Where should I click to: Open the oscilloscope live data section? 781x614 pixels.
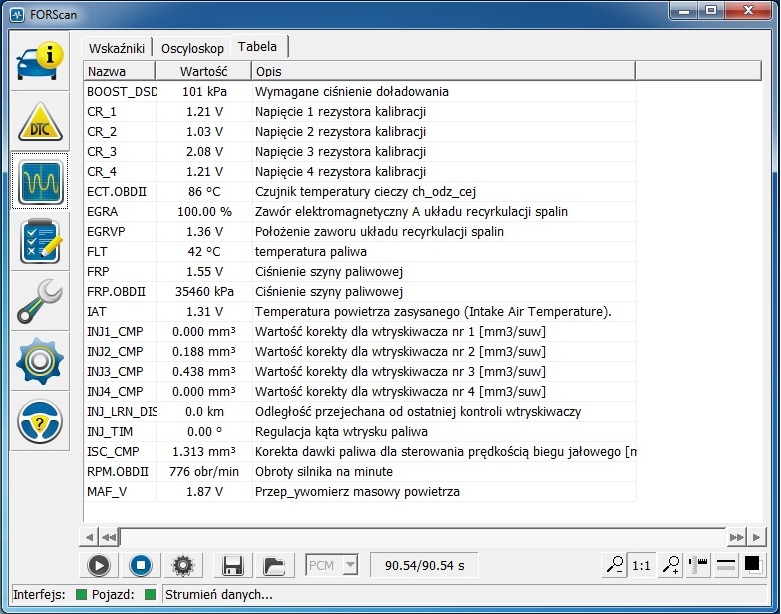pyautogui.click(x=42, y=182)
